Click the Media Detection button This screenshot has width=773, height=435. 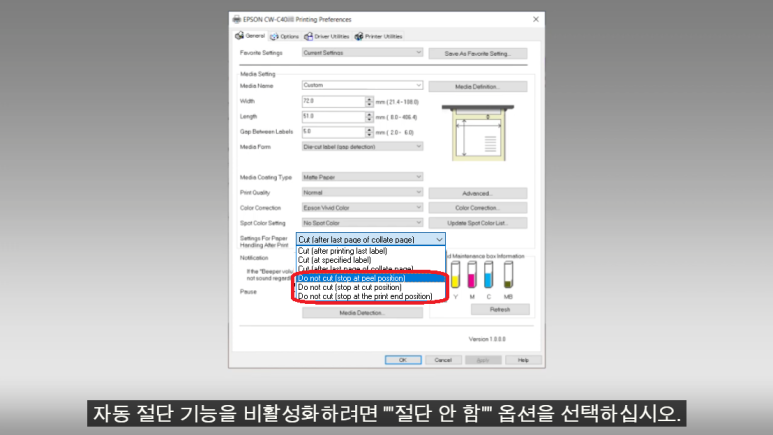pyautogui.click(x=362, y=313)
